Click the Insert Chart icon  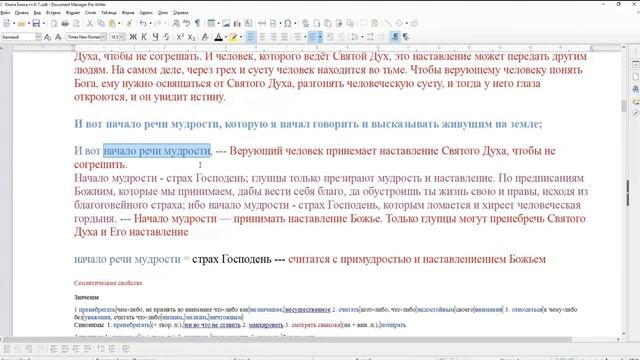(237, 23)
